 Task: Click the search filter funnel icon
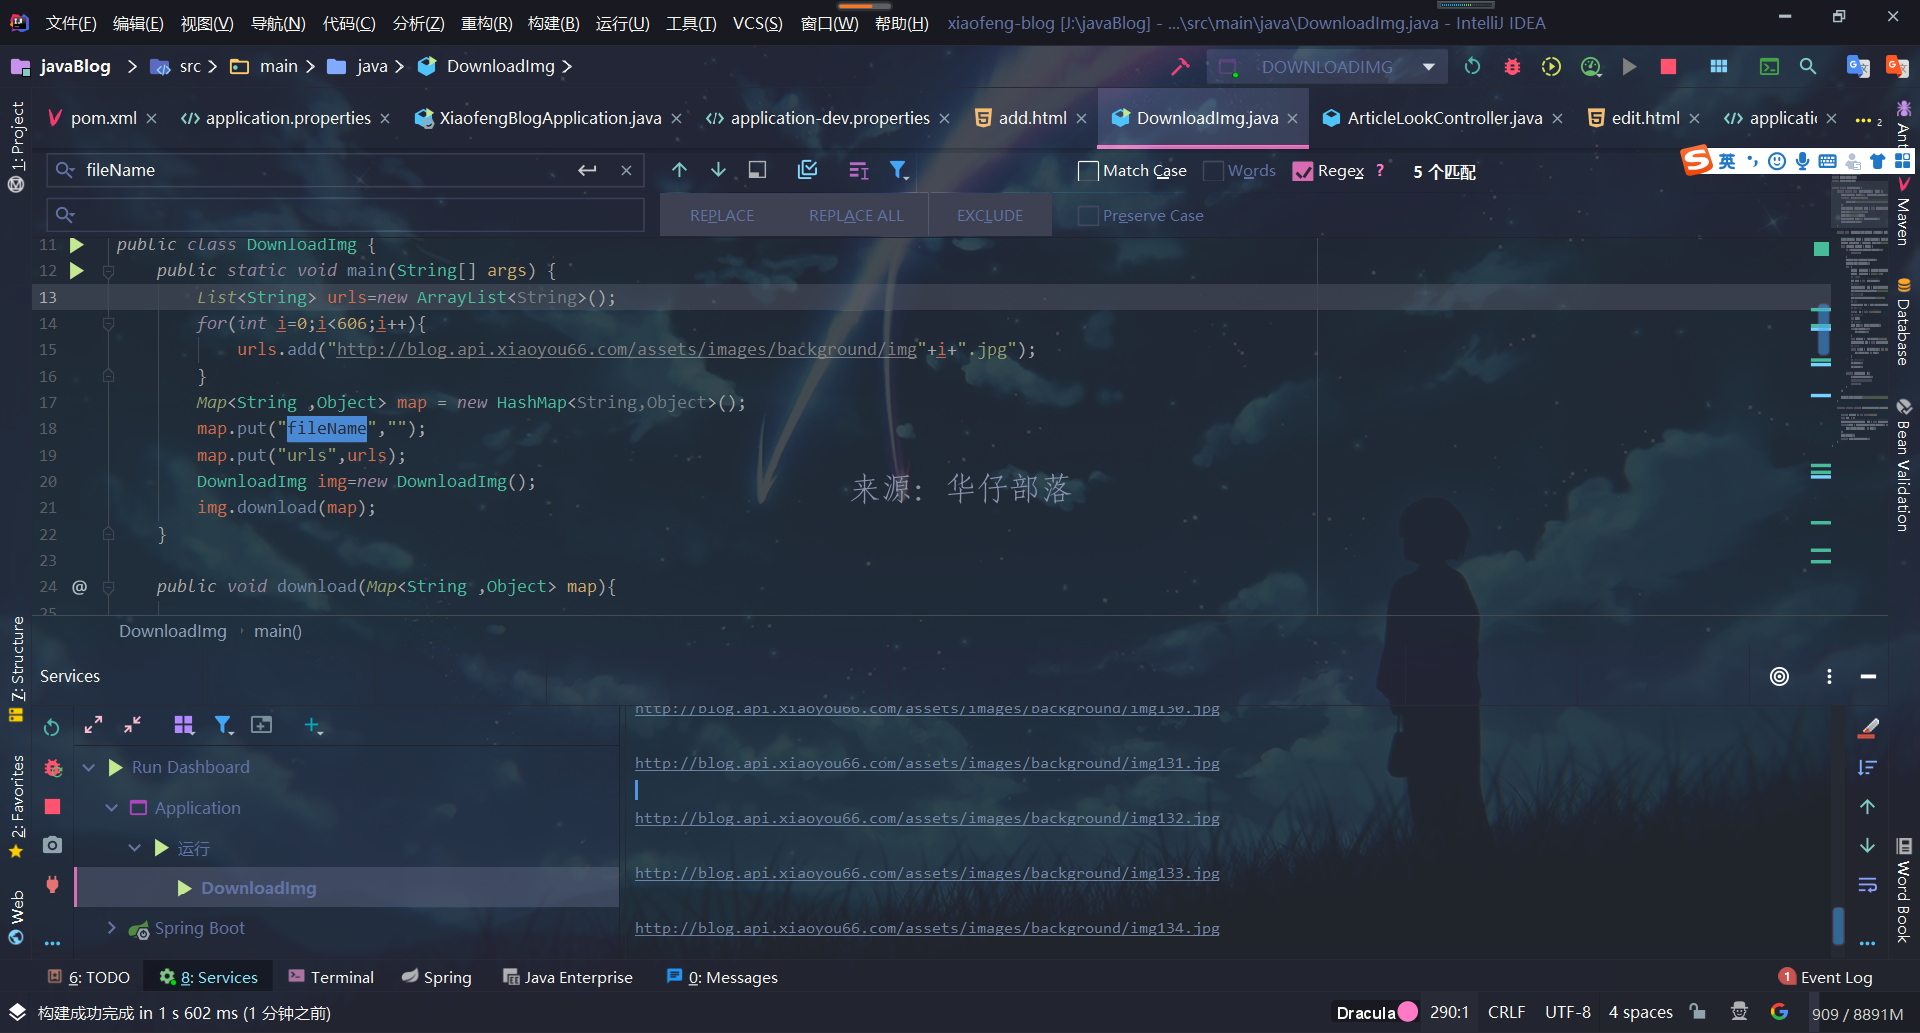(x=899, y=170)
